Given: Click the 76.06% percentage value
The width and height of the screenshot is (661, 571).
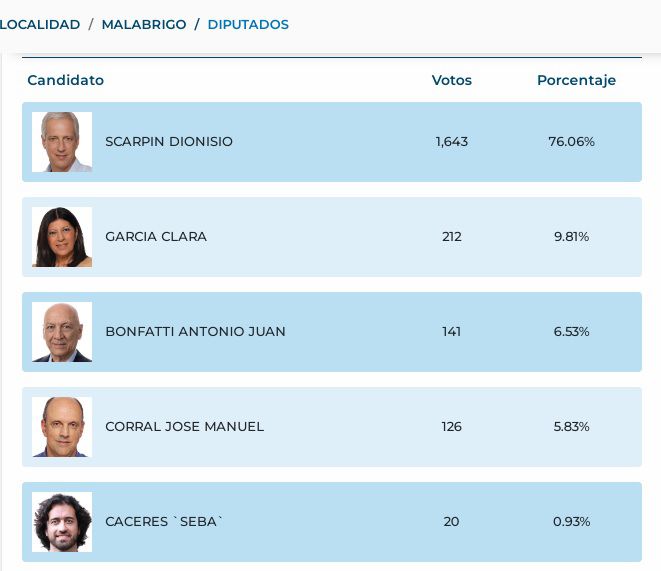Looking at the screenshot, I should coord(571,142).
